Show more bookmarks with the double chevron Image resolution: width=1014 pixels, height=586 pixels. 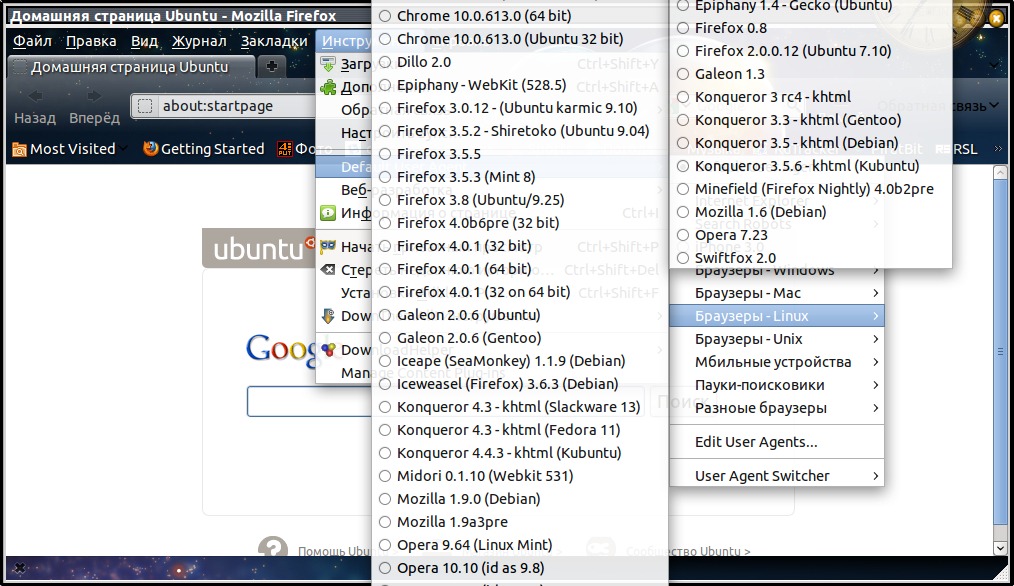[998, 149]
